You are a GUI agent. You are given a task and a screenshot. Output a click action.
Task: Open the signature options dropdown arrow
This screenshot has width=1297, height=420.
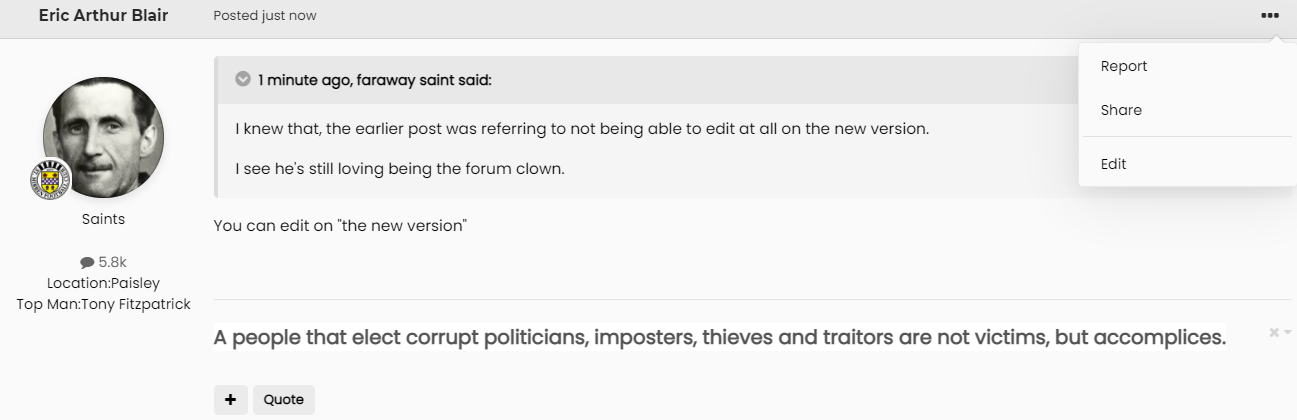(x=1288, y=333)
